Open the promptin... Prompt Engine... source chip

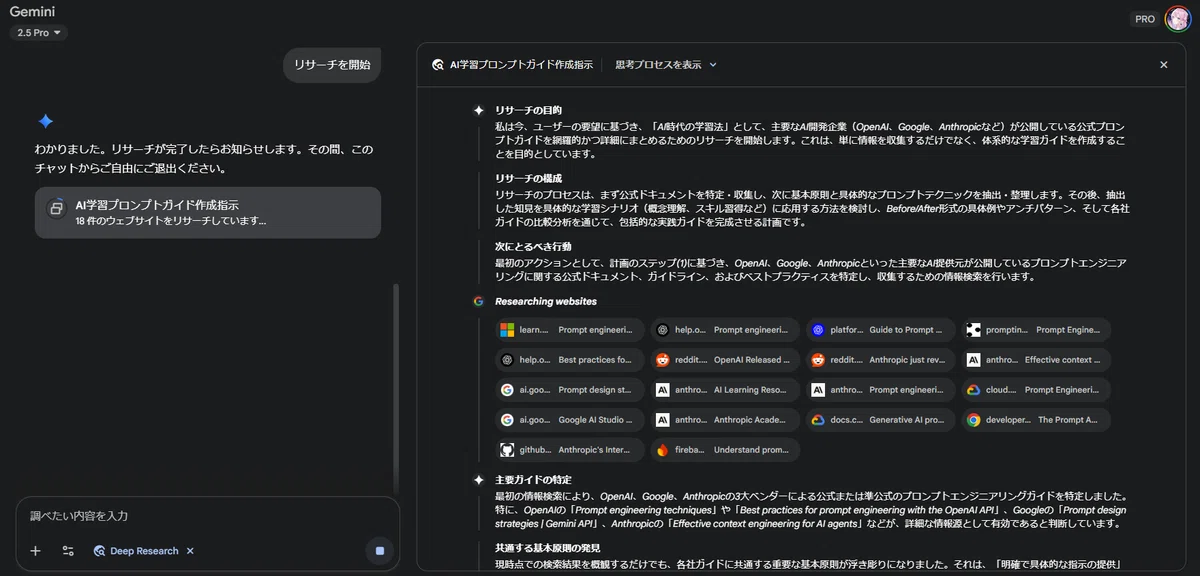tap(1036, 330)
